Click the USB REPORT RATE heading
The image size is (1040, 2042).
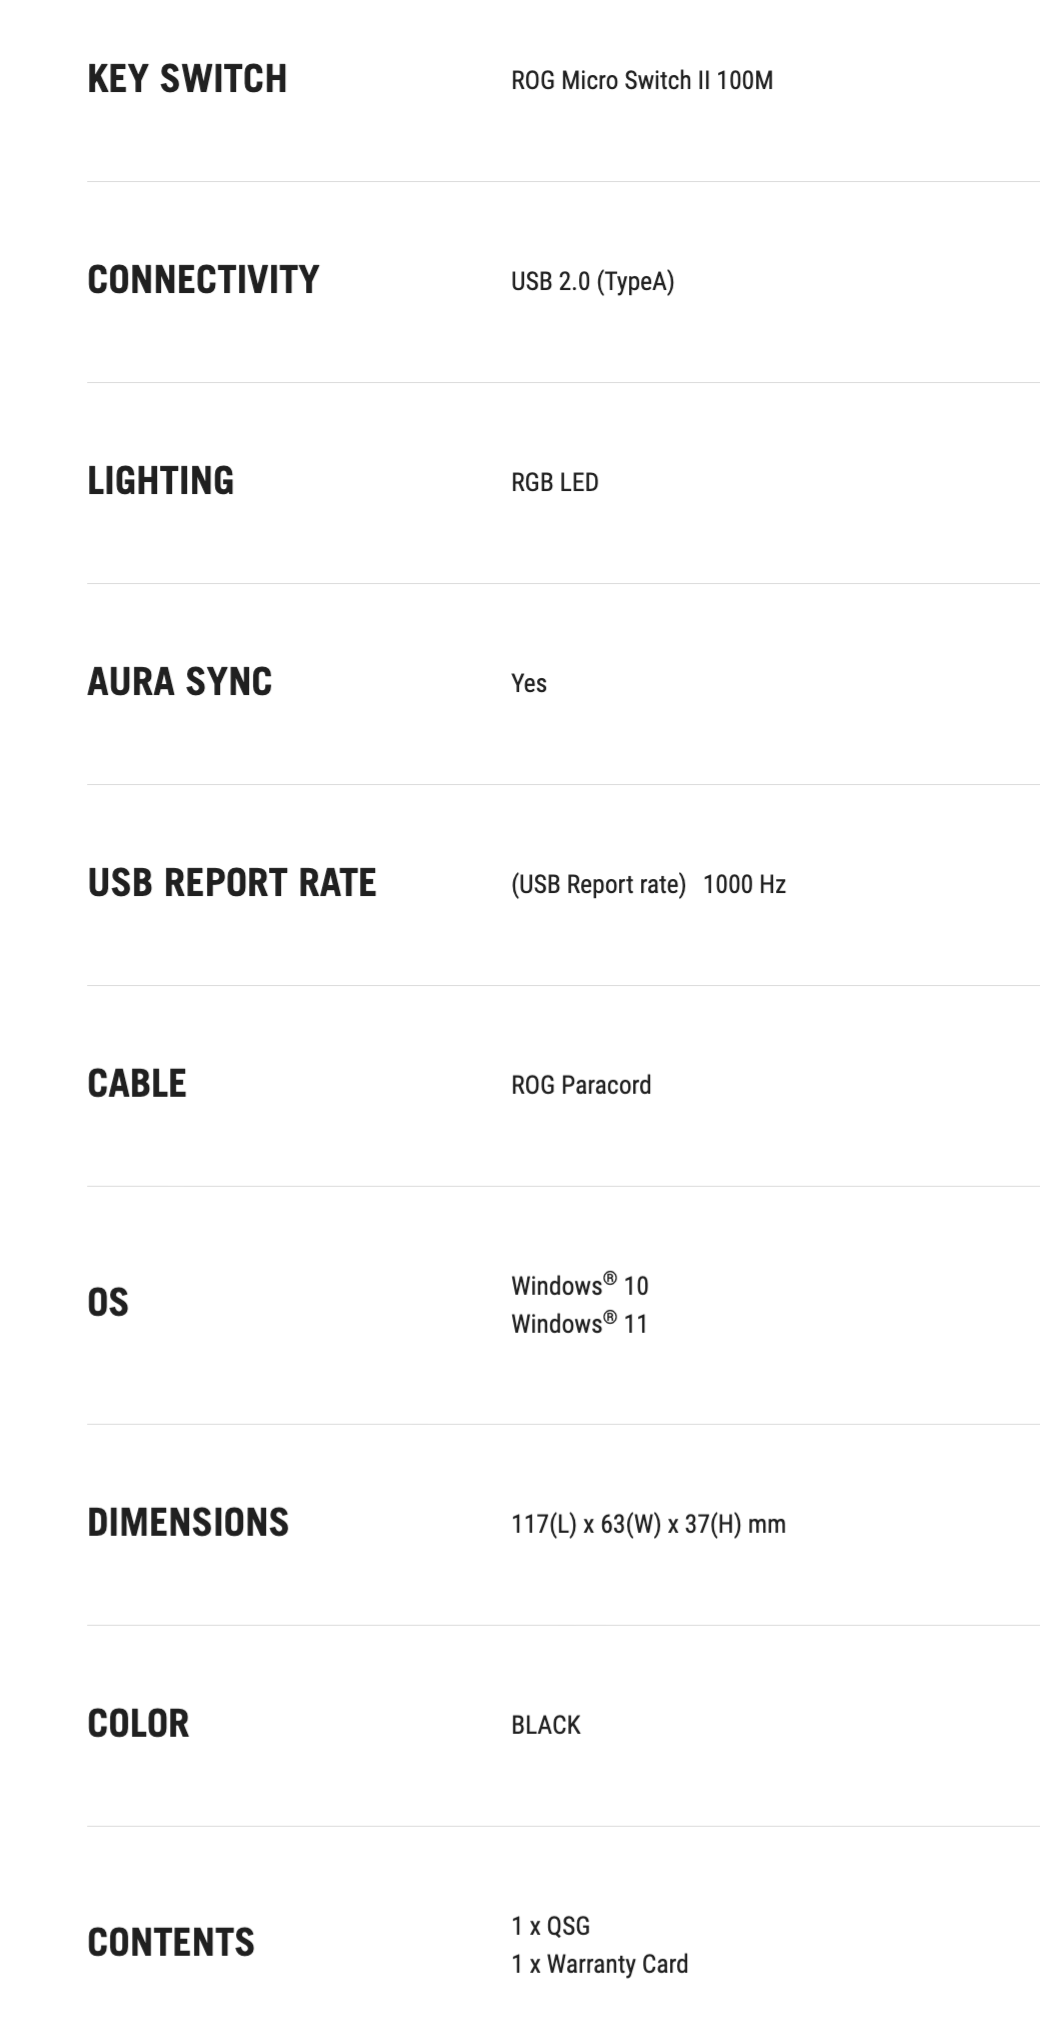pos(232,883)
